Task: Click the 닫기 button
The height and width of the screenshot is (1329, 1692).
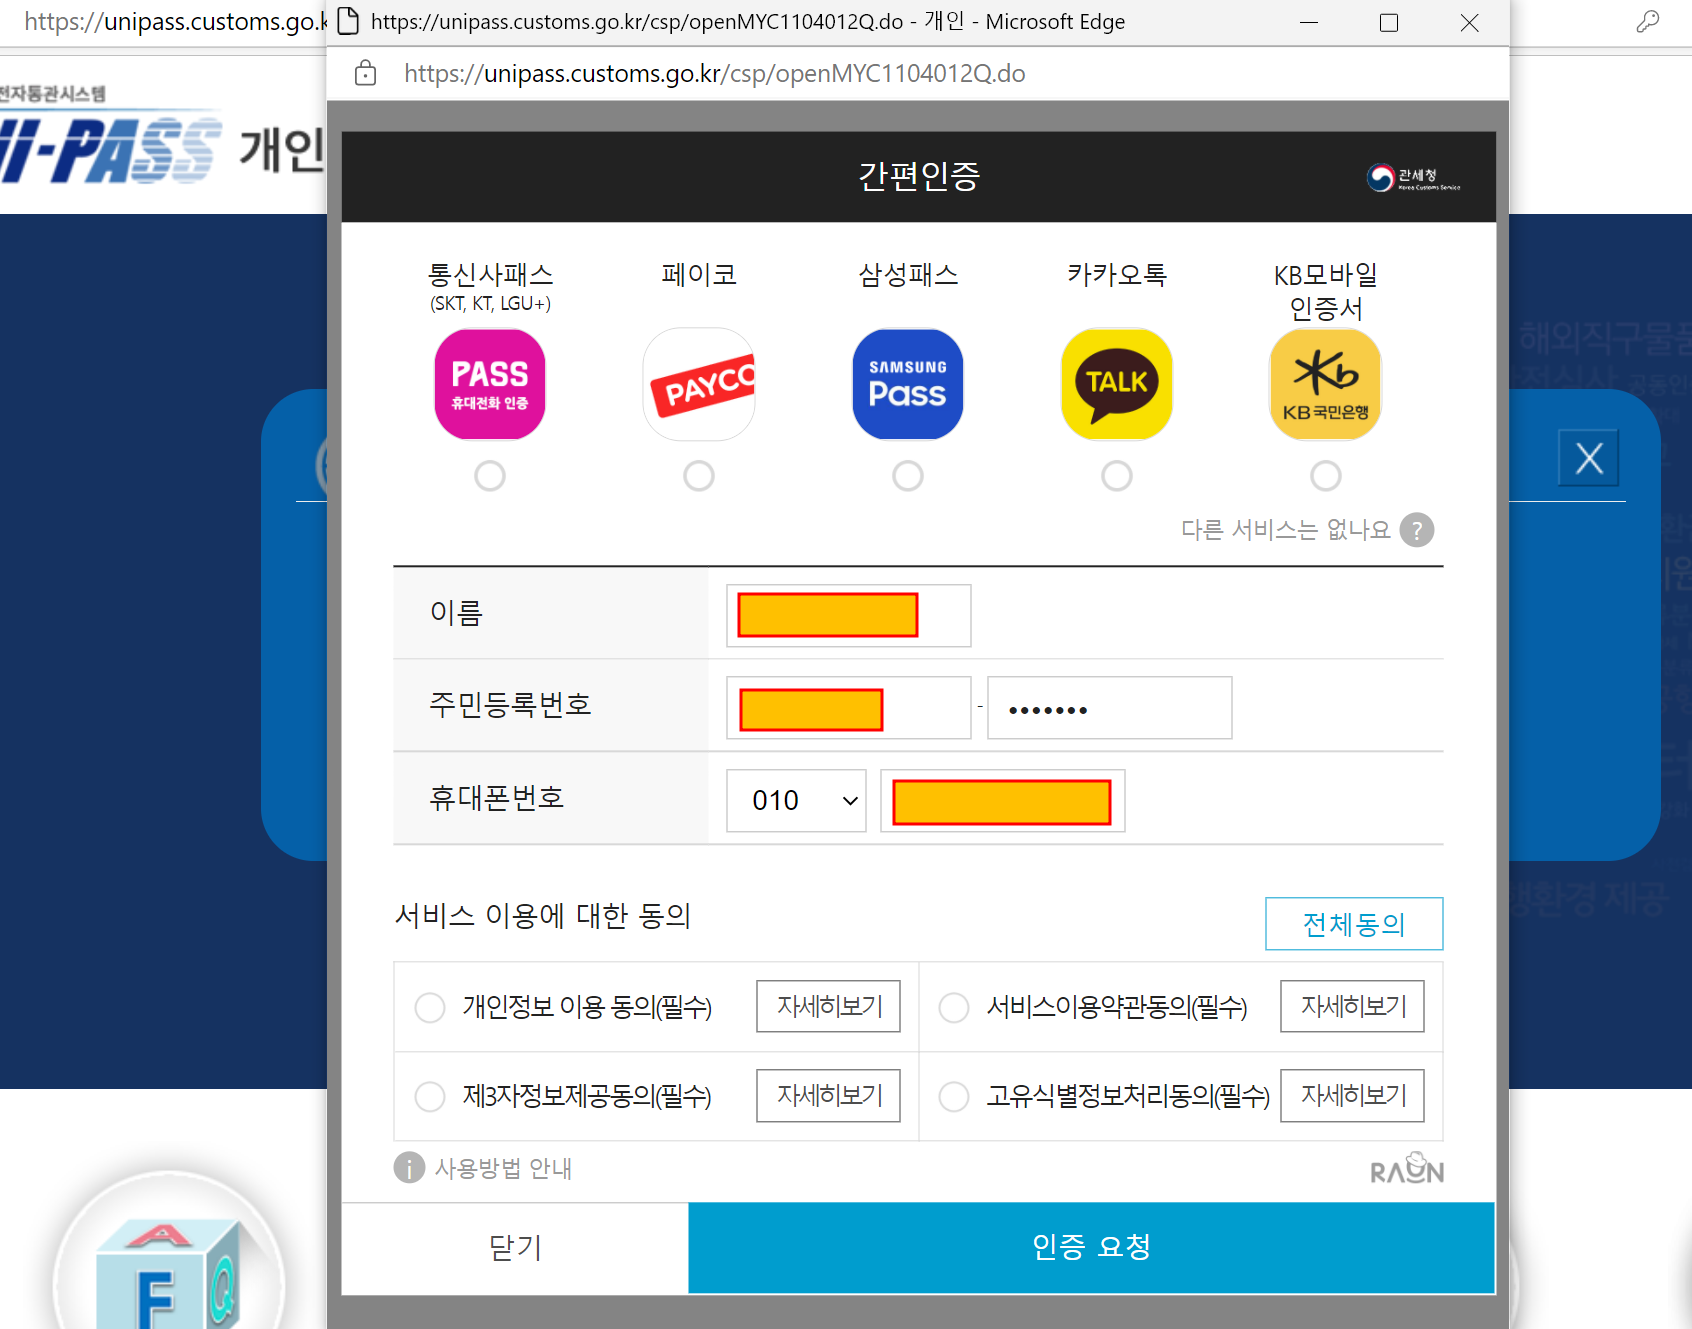Action: 515,1247
